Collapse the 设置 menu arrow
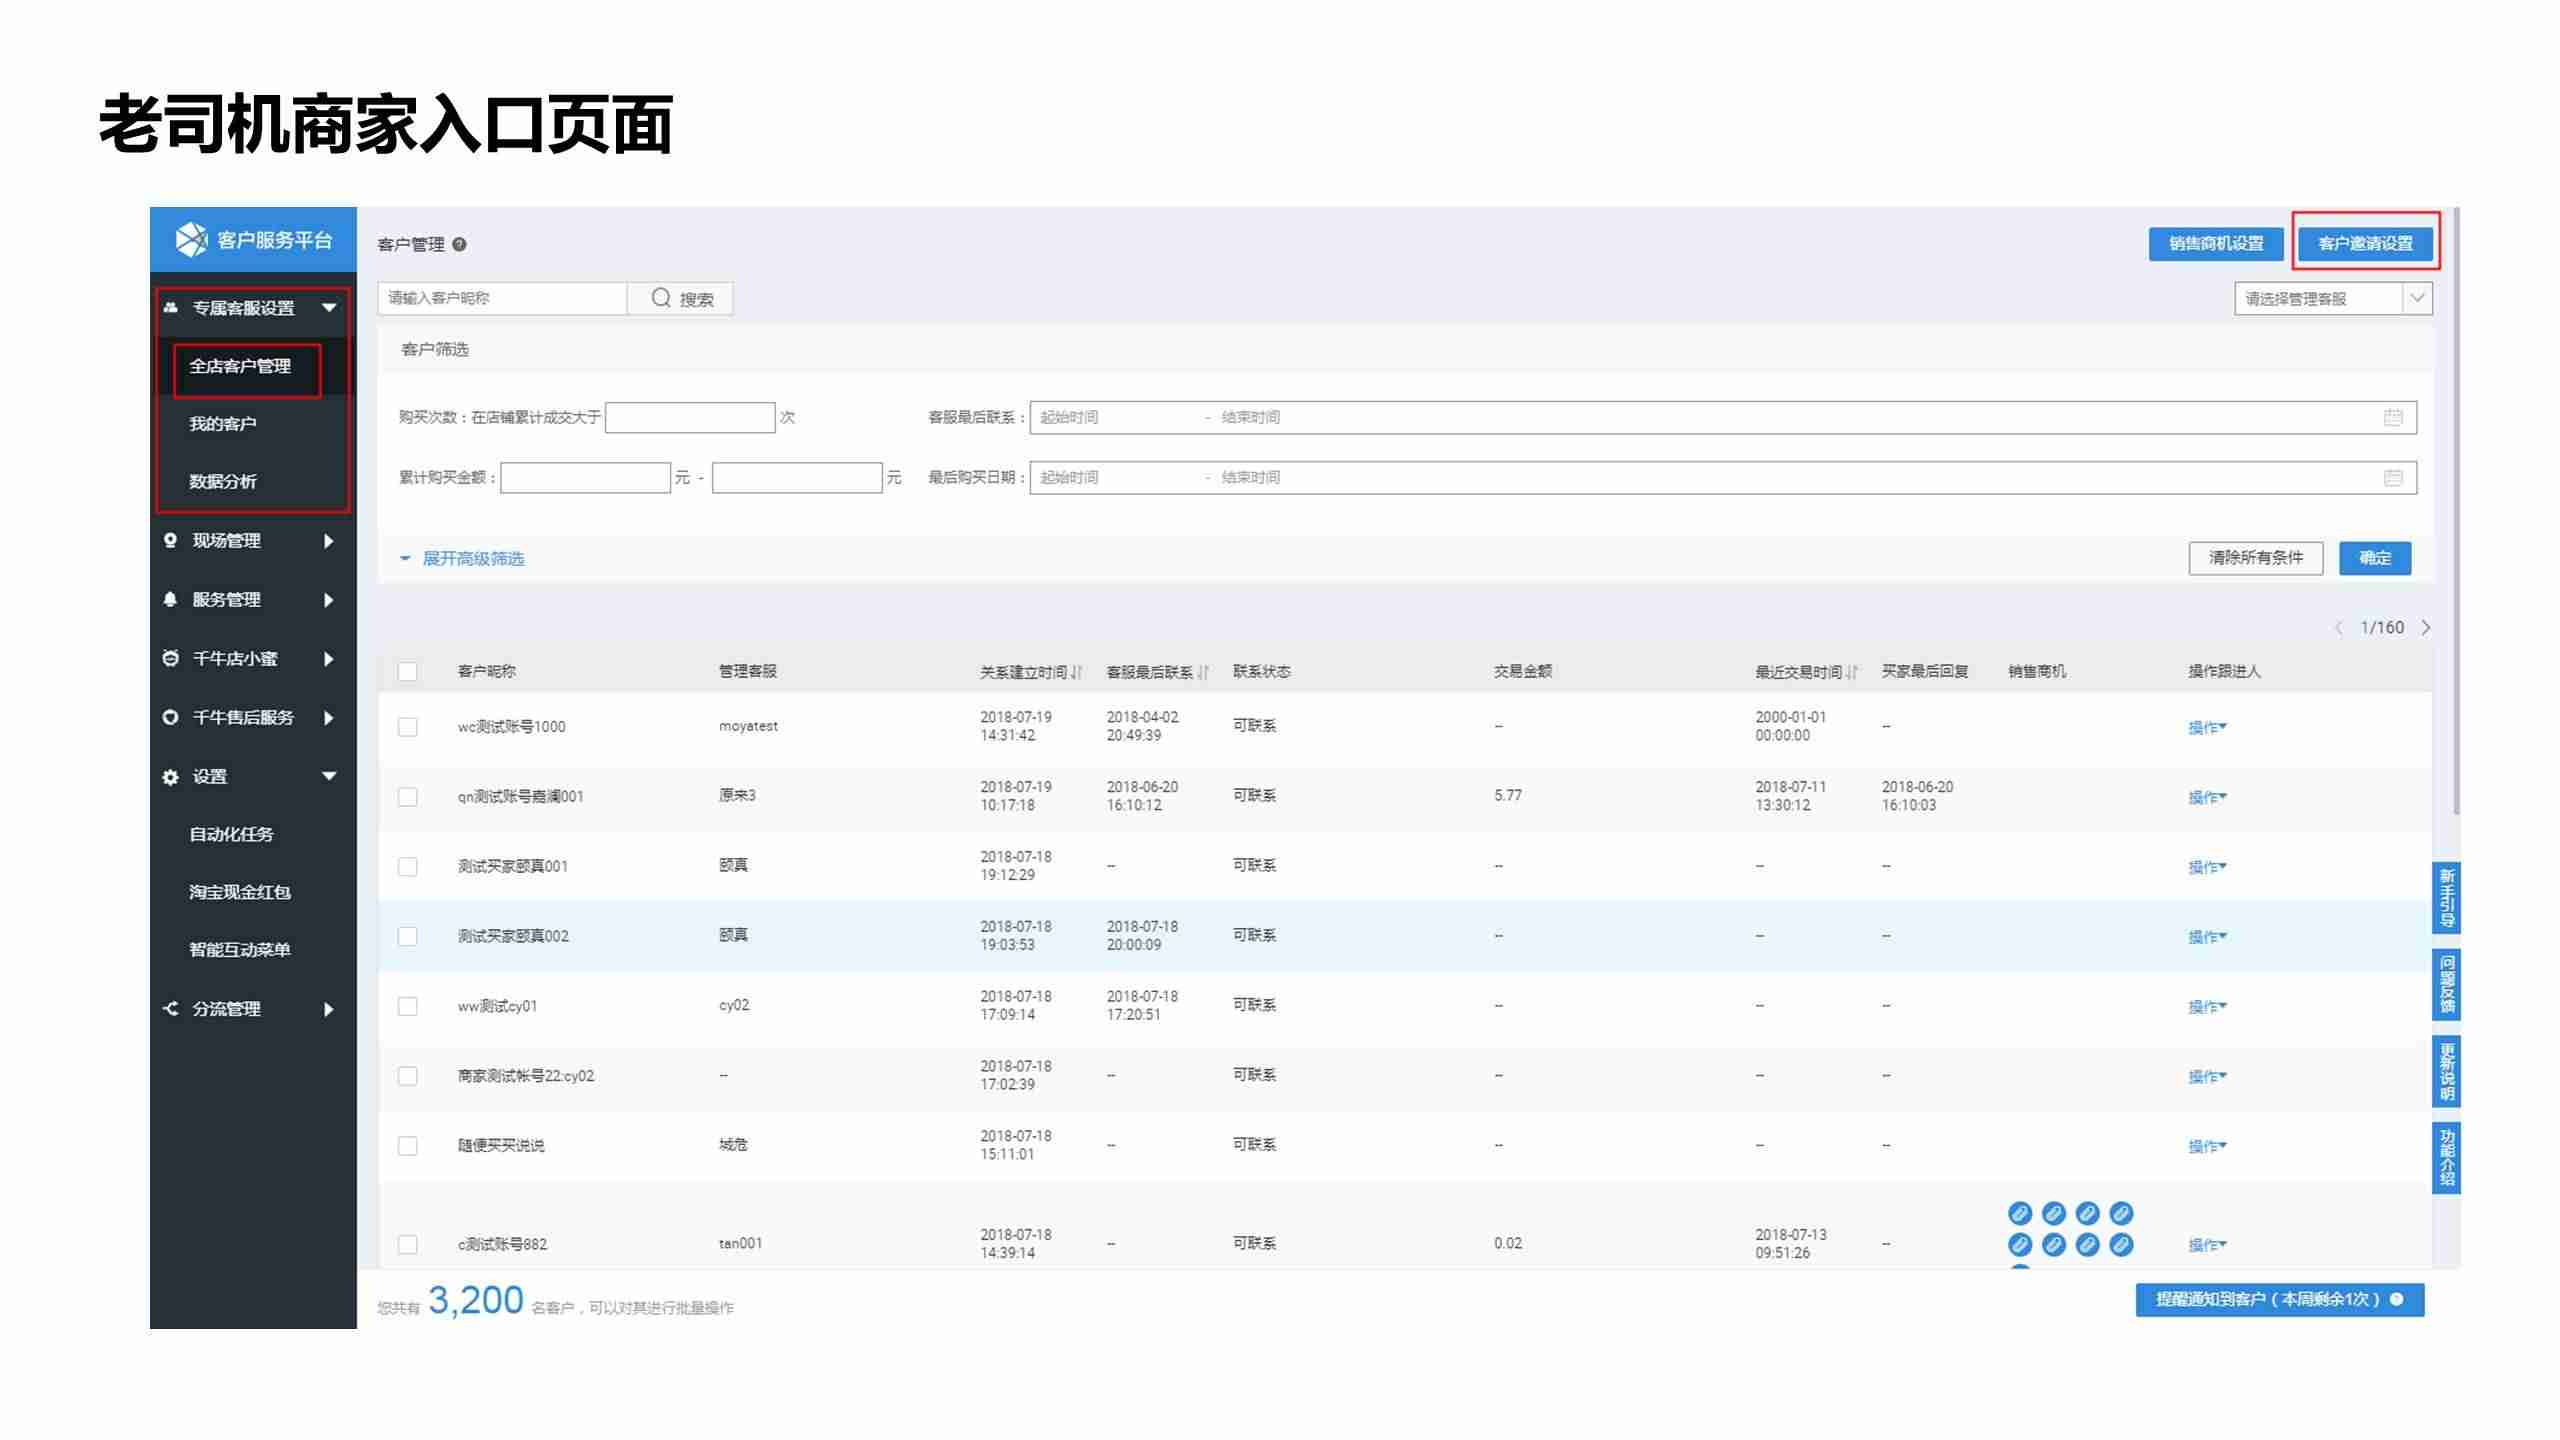Image resolution: width=2560 pixels, height=1440 pixels. [329, 776]
